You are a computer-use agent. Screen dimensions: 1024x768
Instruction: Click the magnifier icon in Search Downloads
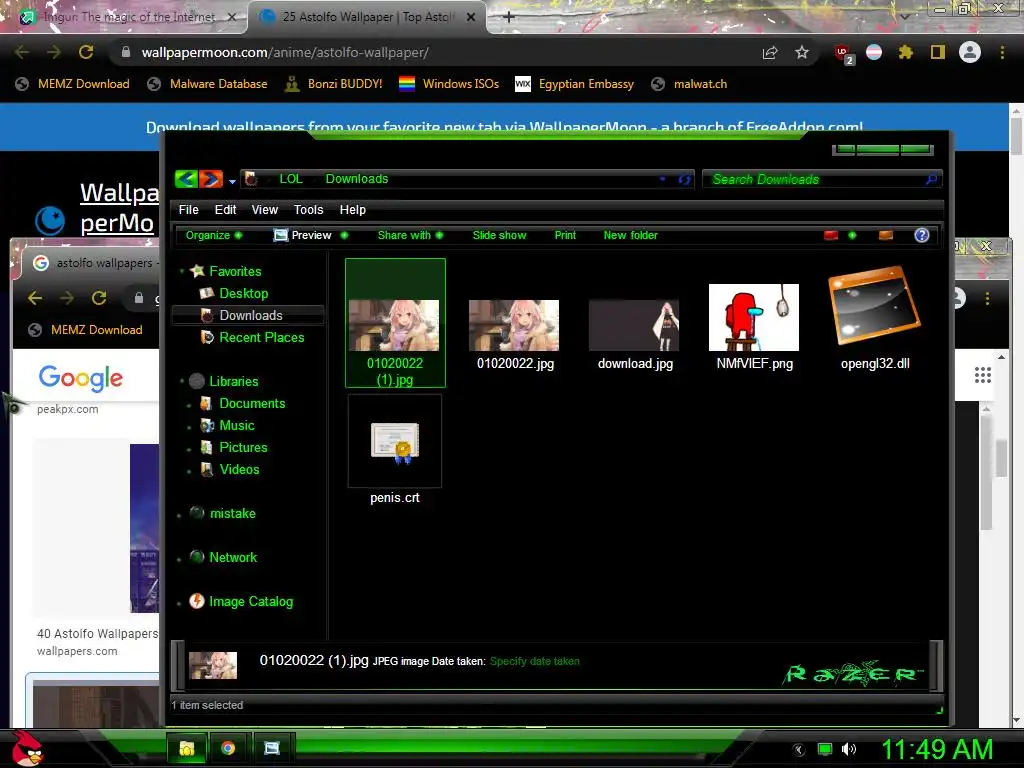pyautogui.click(x=931, y=179)
